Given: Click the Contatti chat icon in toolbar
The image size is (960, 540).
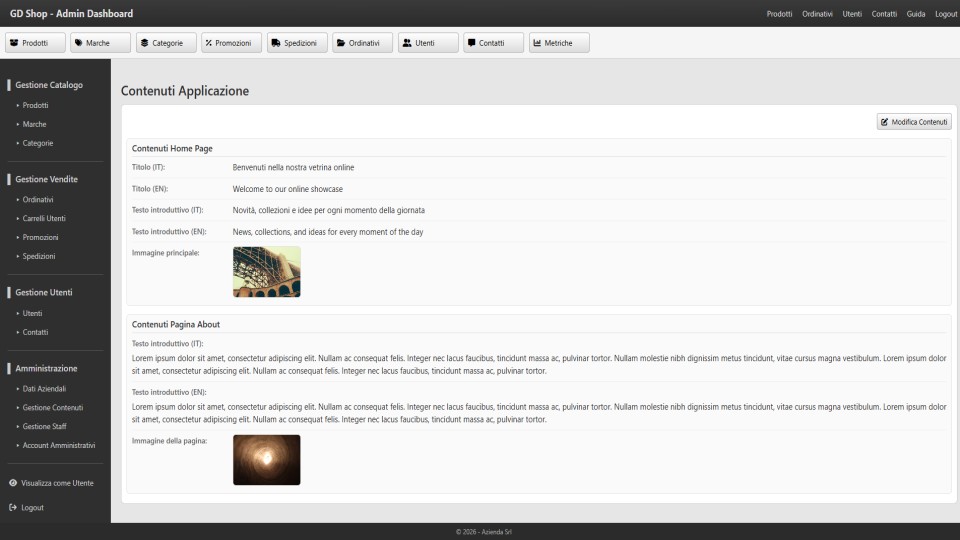Looking at the screenshot, I should (471, 43).
